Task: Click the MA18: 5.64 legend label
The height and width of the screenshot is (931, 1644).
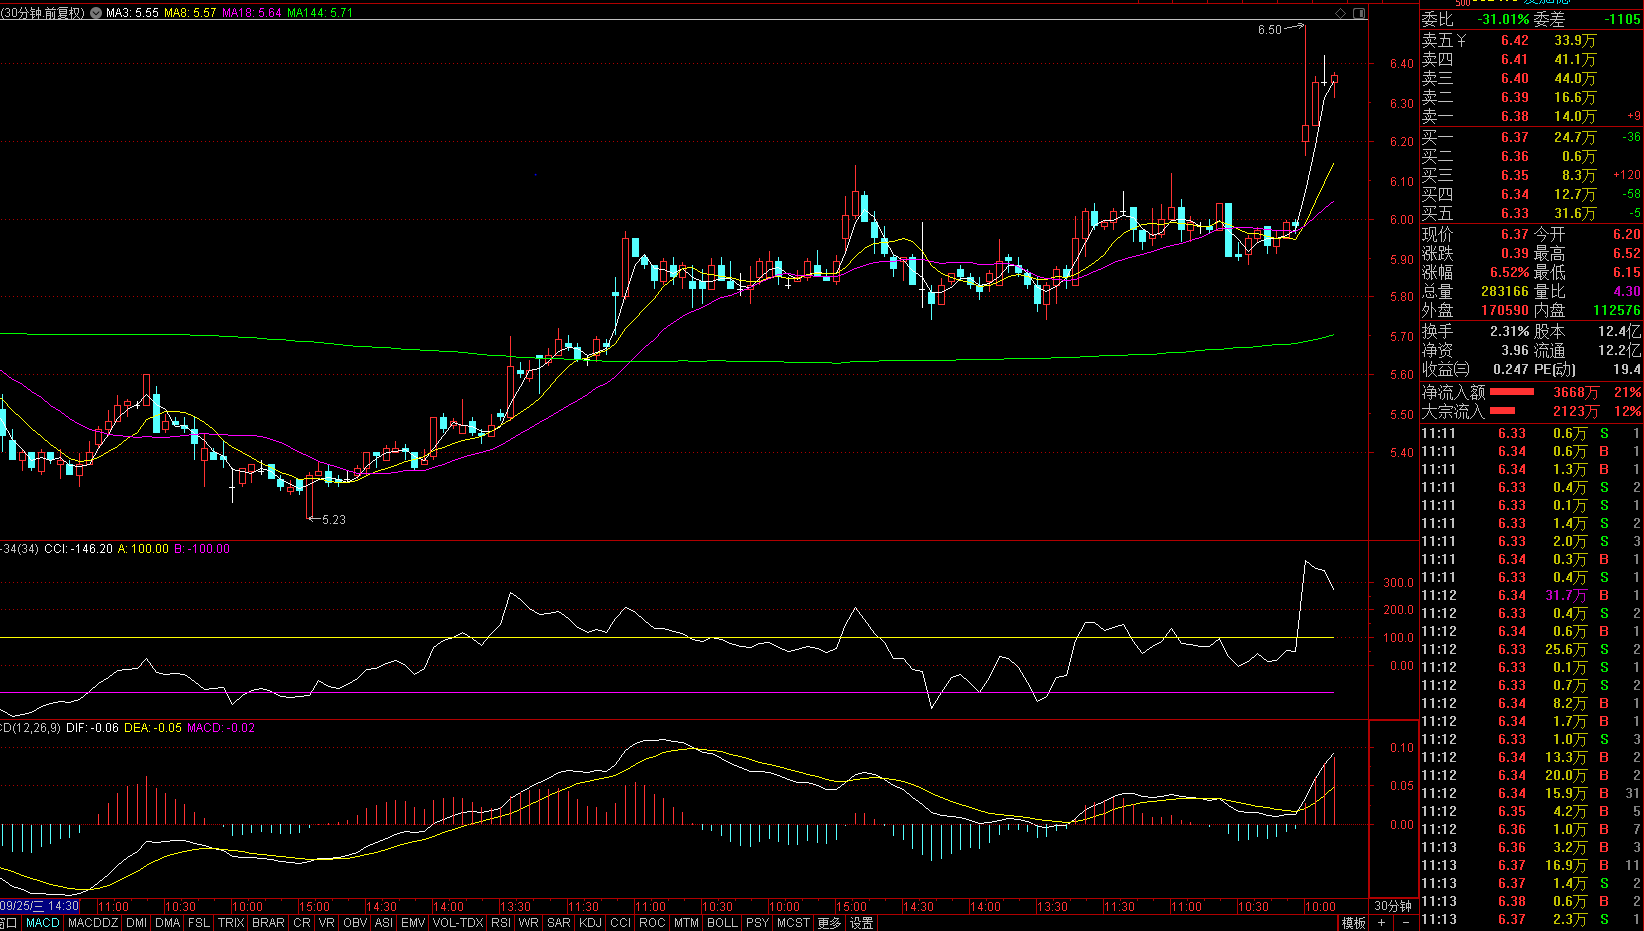Action: point(252,13)
